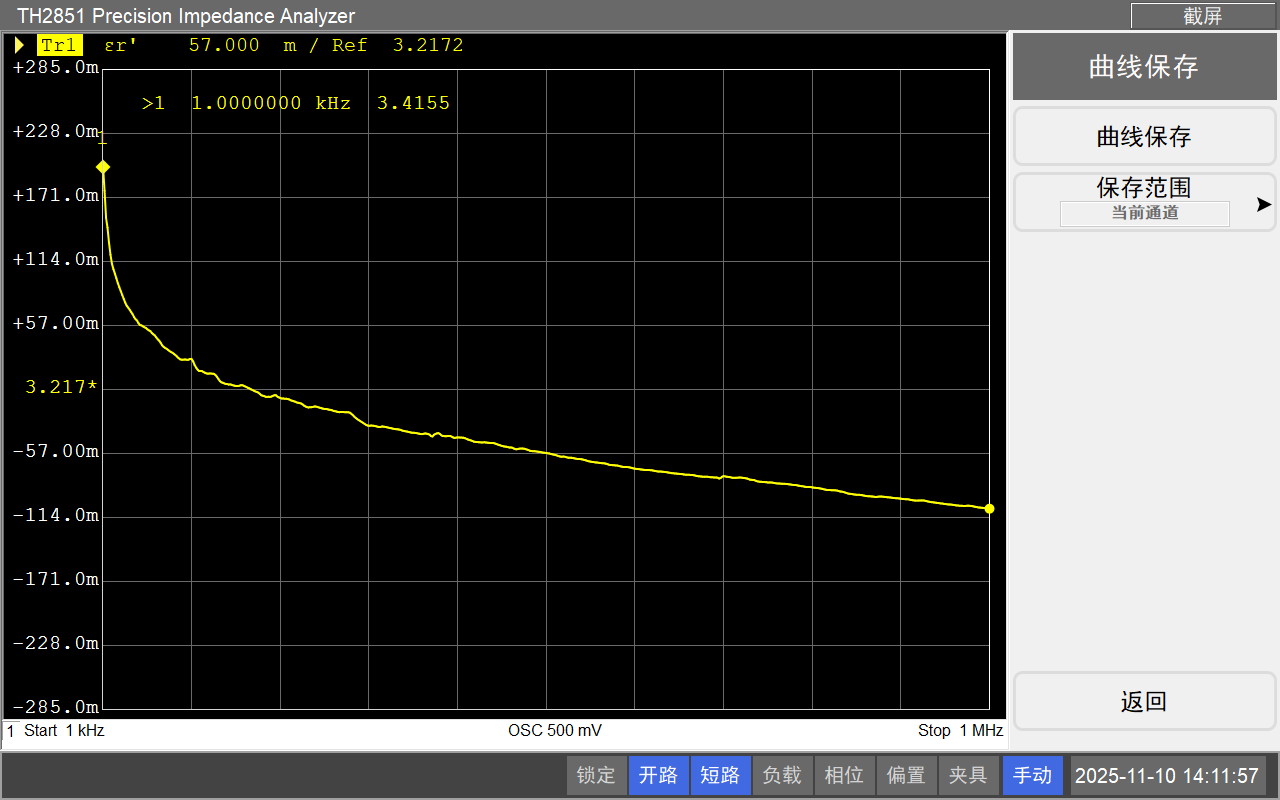Click the 负载 load status button
This screenshot has height=800, width=1280.
tap(782, 775)
